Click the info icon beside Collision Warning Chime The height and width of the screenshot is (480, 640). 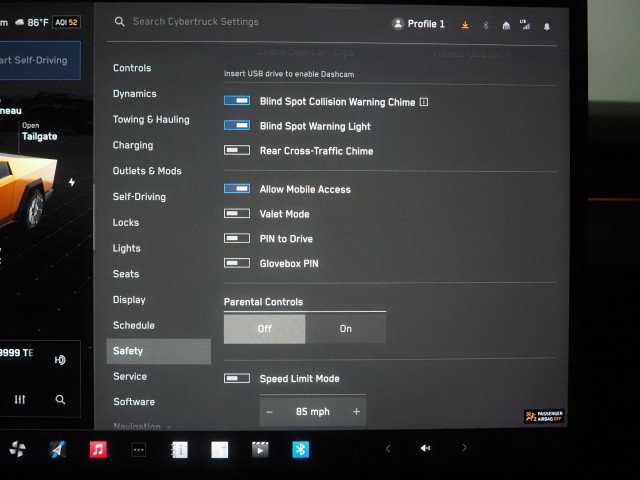[424, 102]
